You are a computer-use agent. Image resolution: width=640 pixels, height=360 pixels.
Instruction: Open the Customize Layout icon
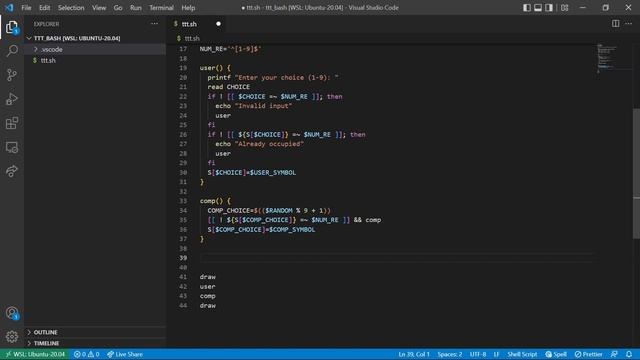coord(564,7)
